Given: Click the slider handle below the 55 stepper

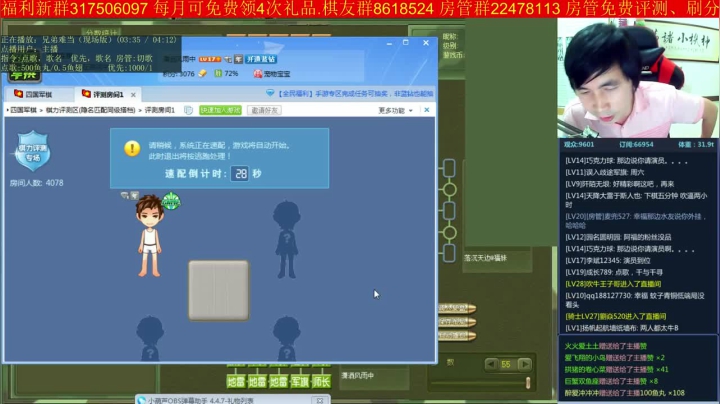Looking at the screenshot, I should 528,382.
